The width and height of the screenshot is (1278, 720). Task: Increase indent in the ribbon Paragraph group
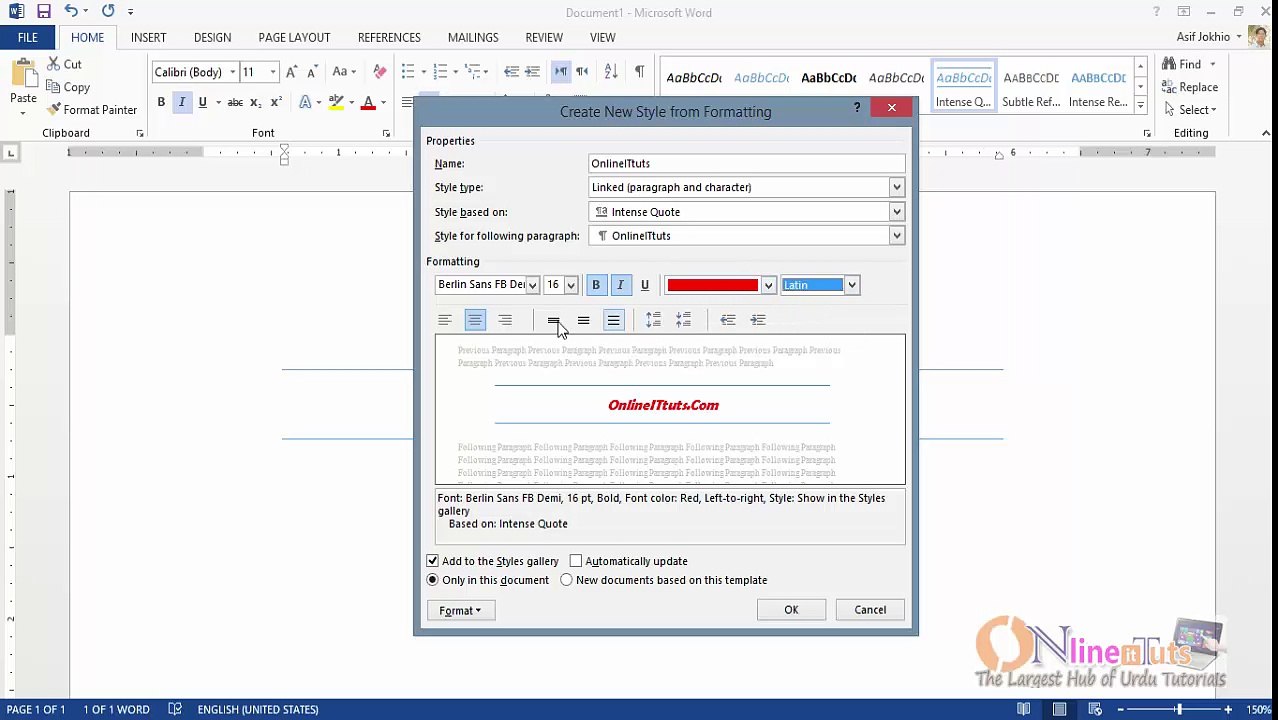[533, 72]
